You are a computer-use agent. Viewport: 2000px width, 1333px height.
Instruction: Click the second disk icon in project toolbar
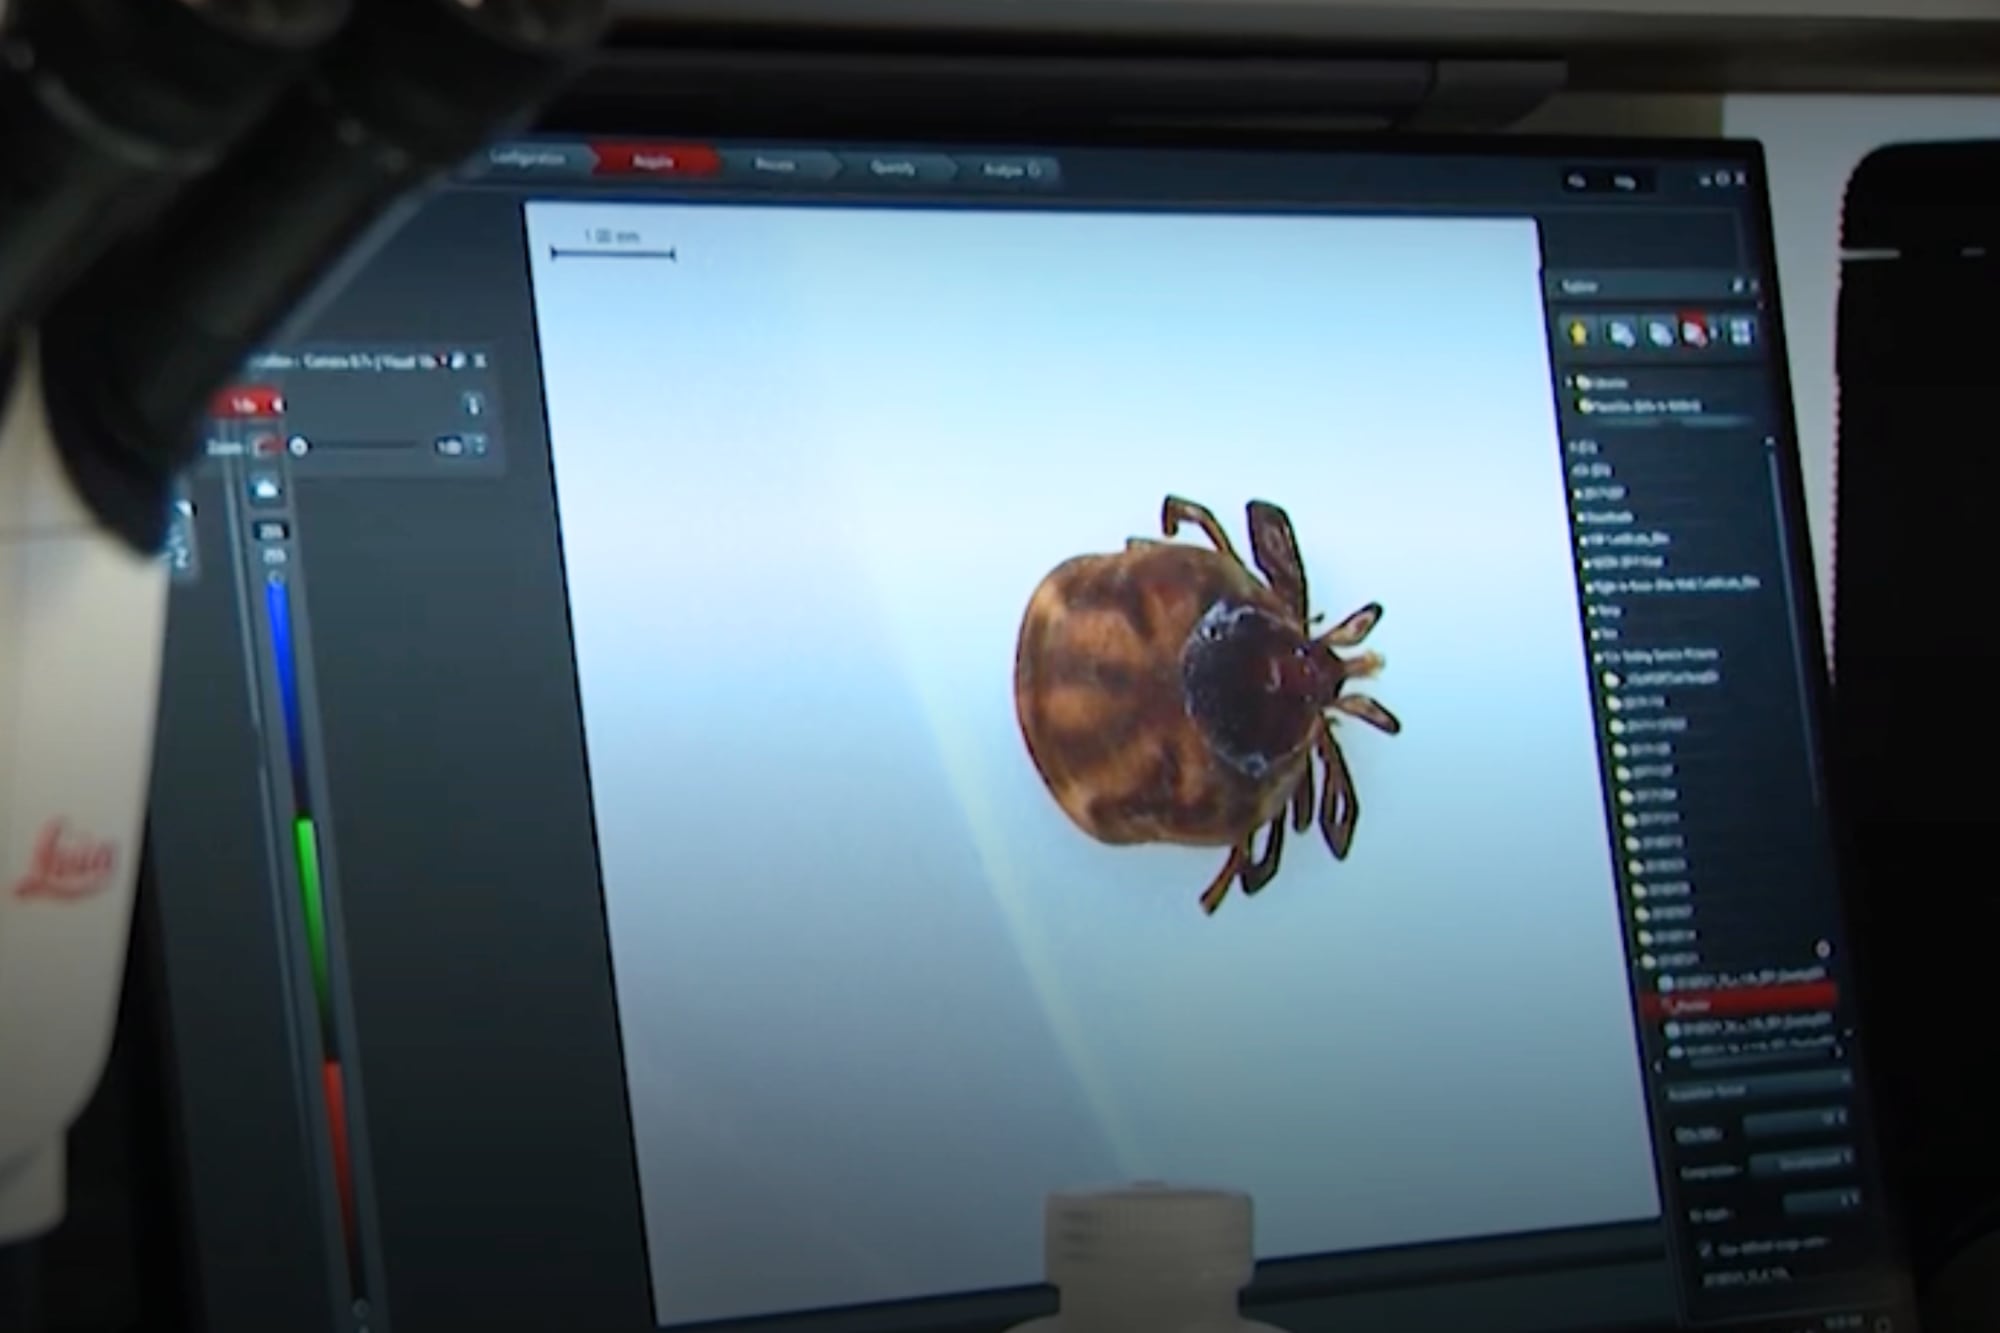pos(1621,332)
